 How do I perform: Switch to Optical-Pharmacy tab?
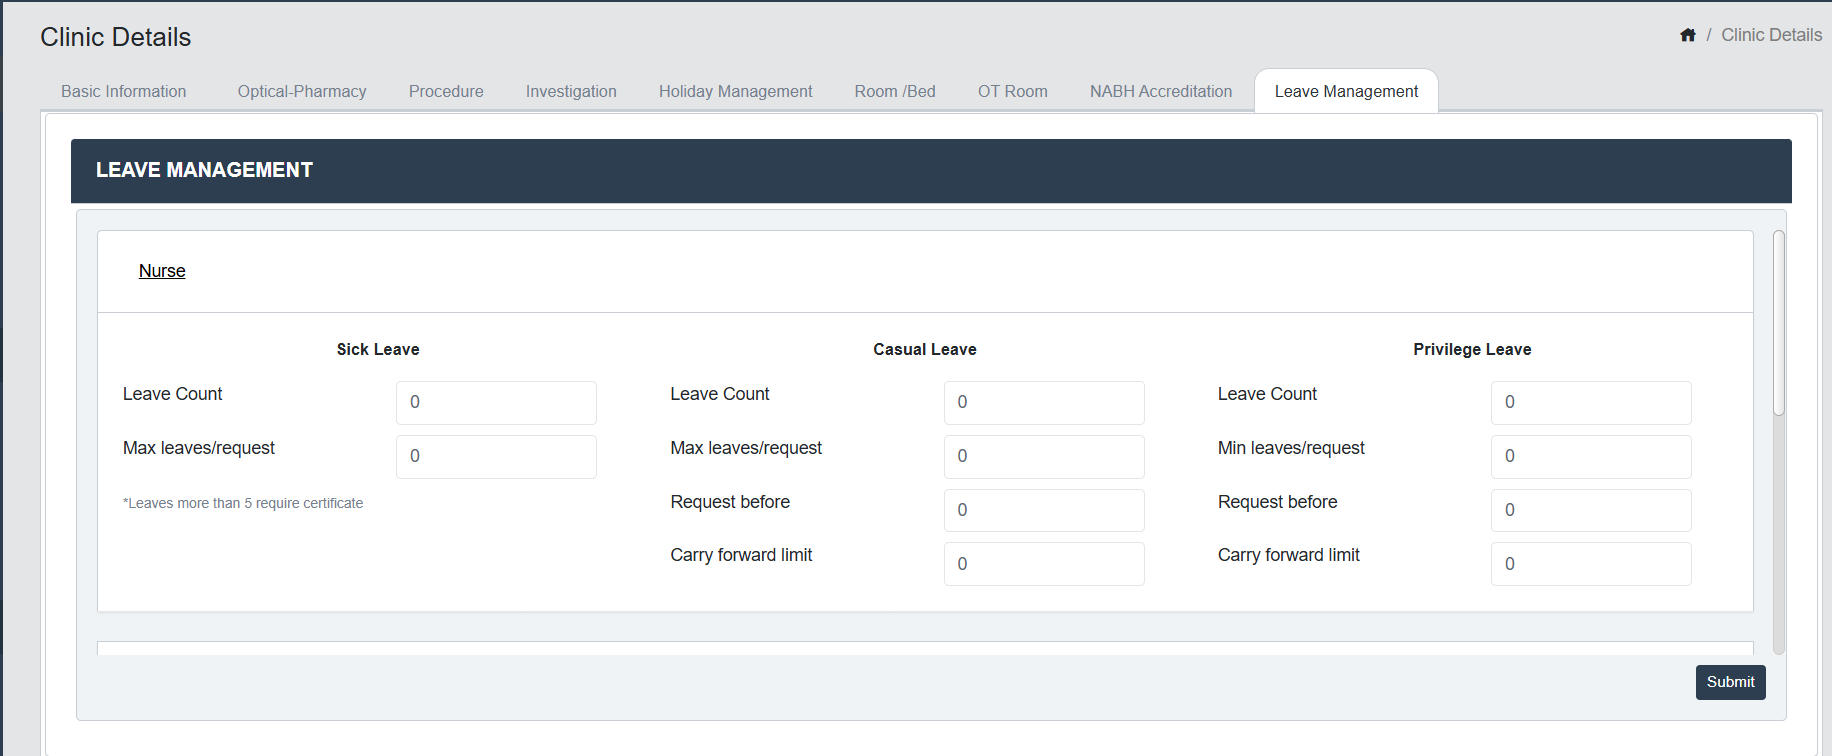tap(302, 91)
